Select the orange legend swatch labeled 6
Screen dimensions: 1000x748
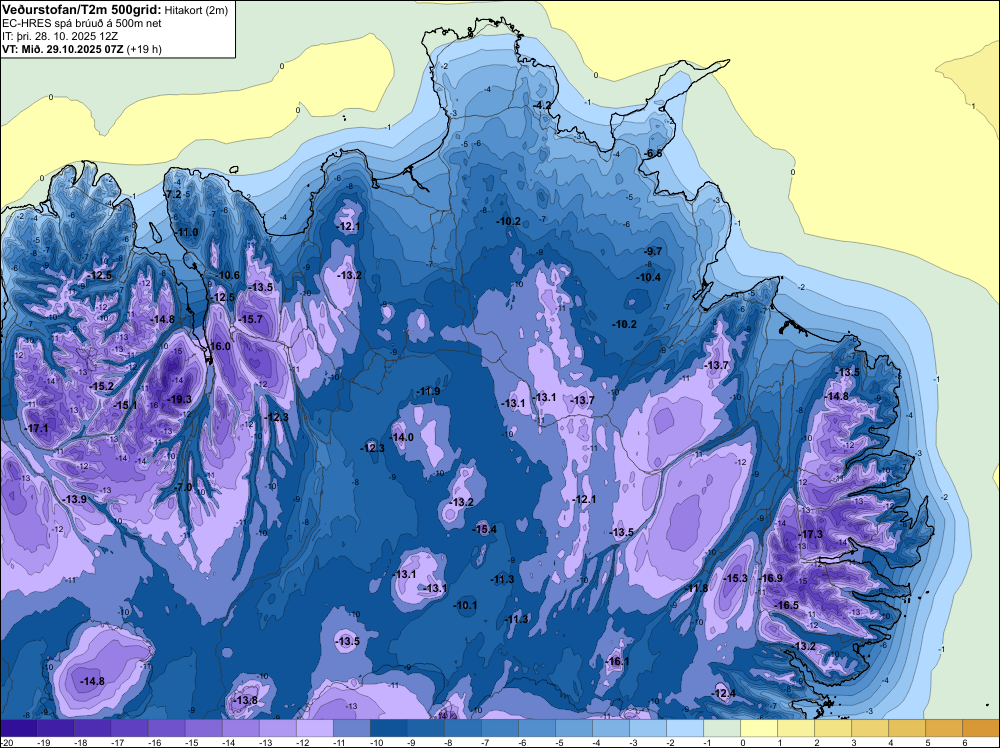click(981, 727)
